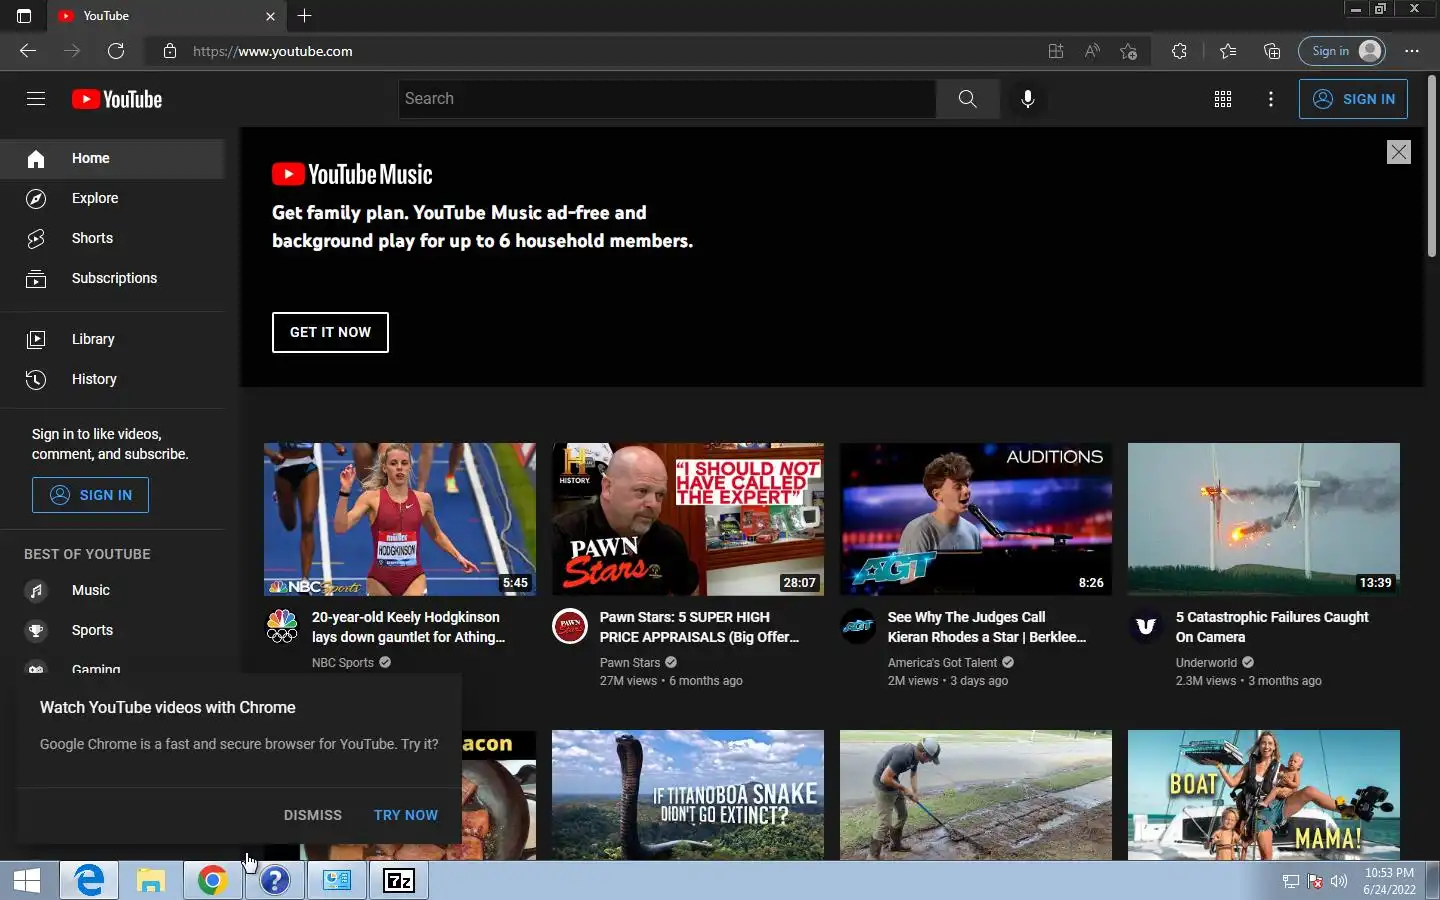Click Underworld channel name
This screenshot has width=1440, height=900.
1206,663
